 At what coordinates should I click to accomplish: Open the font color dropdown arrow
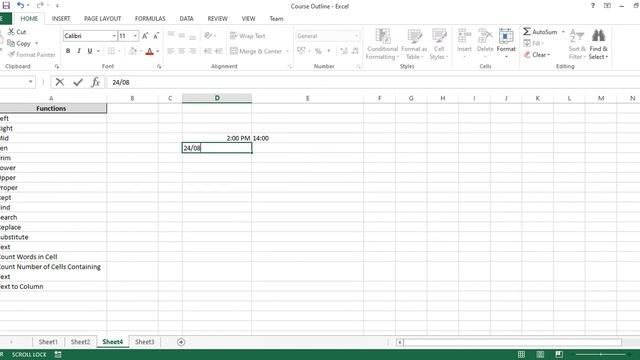coord(158,51)
